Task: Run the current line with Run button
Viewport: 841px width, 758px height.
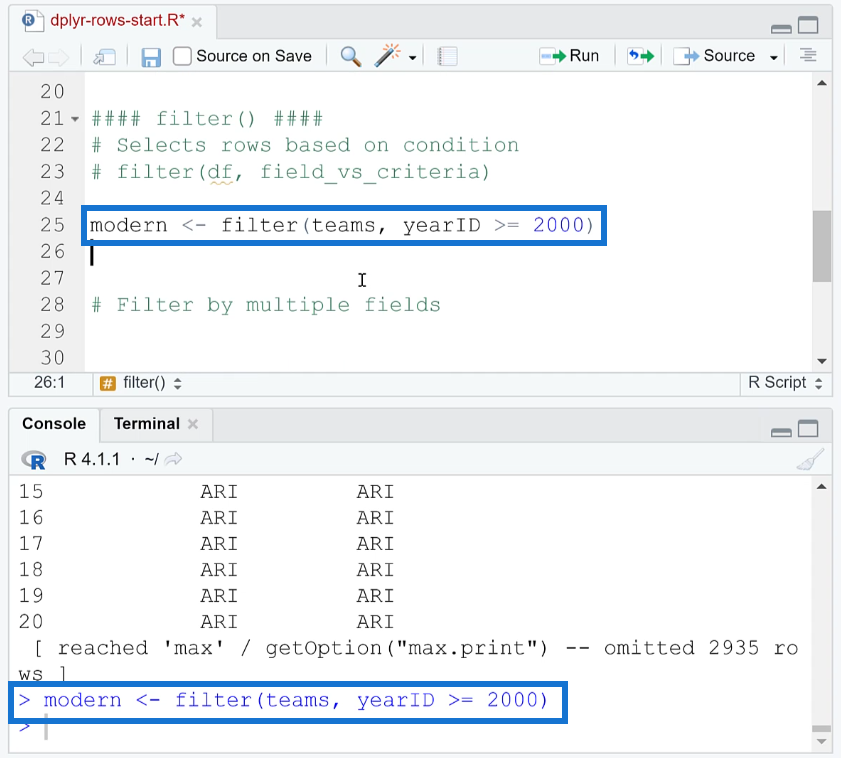Action: (x=569, y=56)
